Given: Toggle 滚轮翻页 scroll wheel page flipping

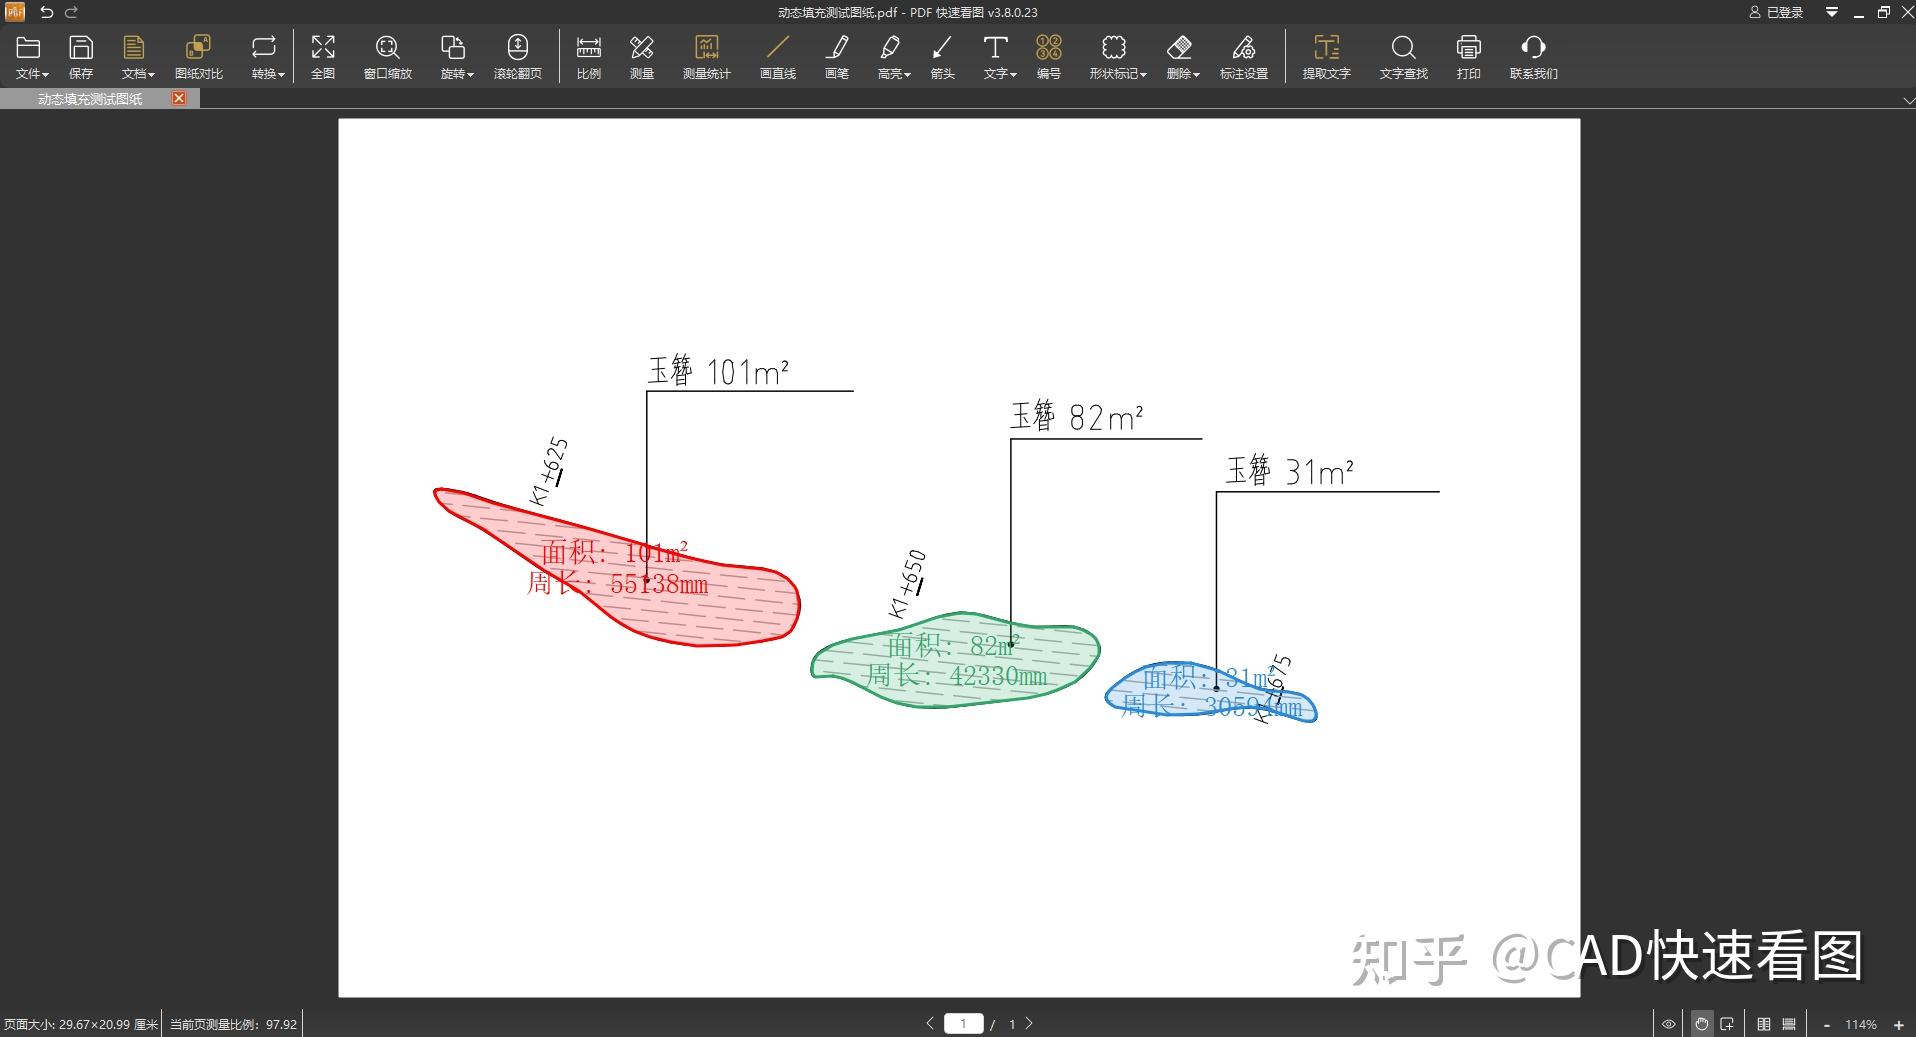Looking at the screenshot, I should (517, 55).
